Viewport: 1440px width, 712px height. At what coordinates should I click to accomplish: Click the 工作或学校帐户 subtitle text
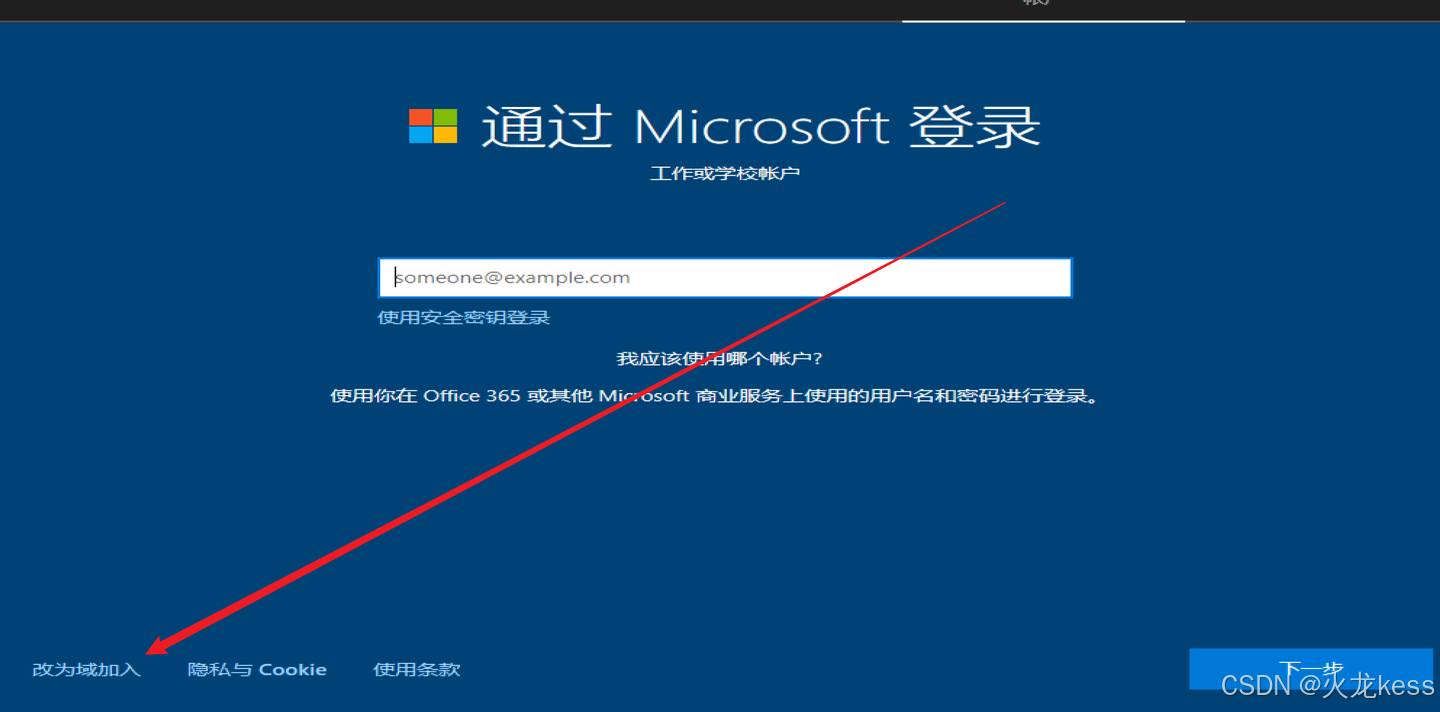coord(725,174)
